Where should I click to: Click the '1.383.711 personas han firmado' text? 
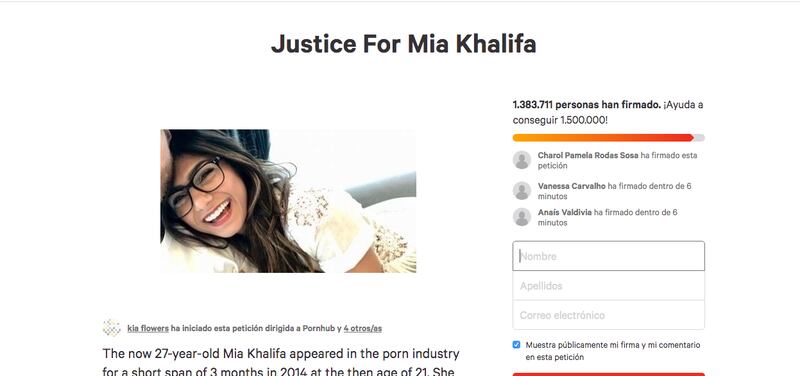[x=587, y=105]
